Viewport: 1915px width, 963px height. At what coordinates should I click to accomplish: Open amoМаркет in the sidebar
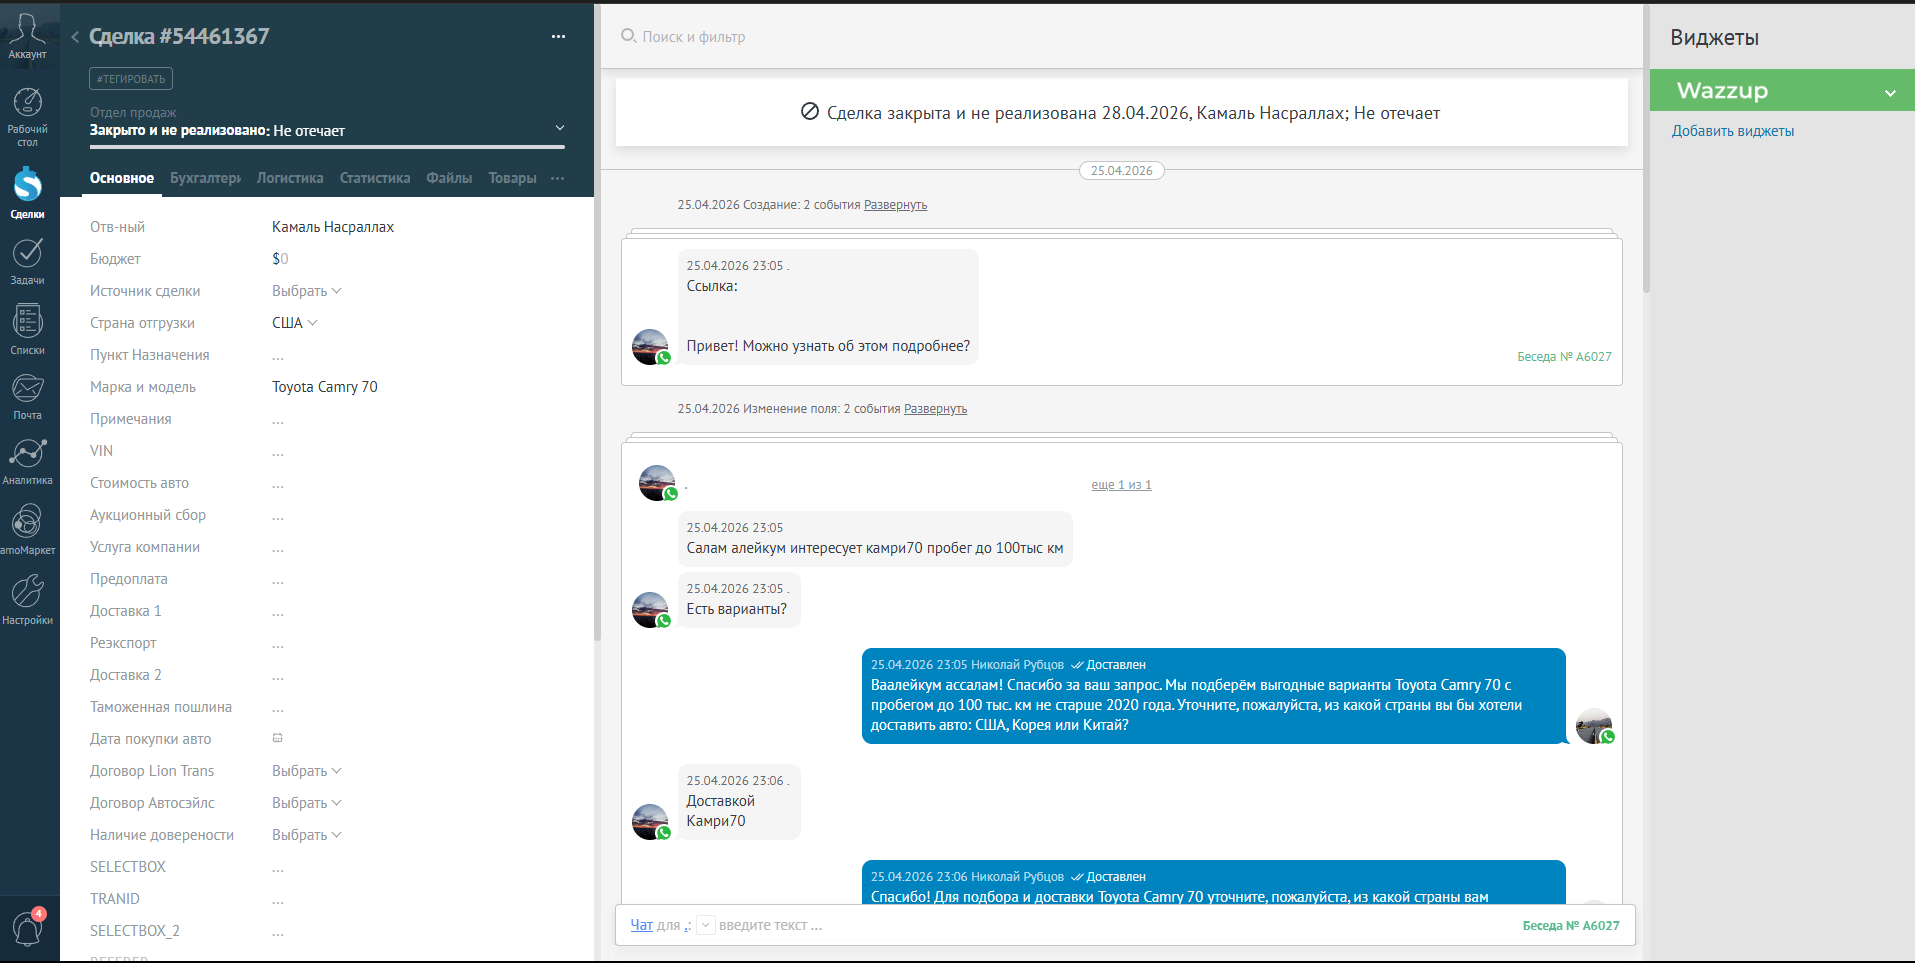click(27, 529)
